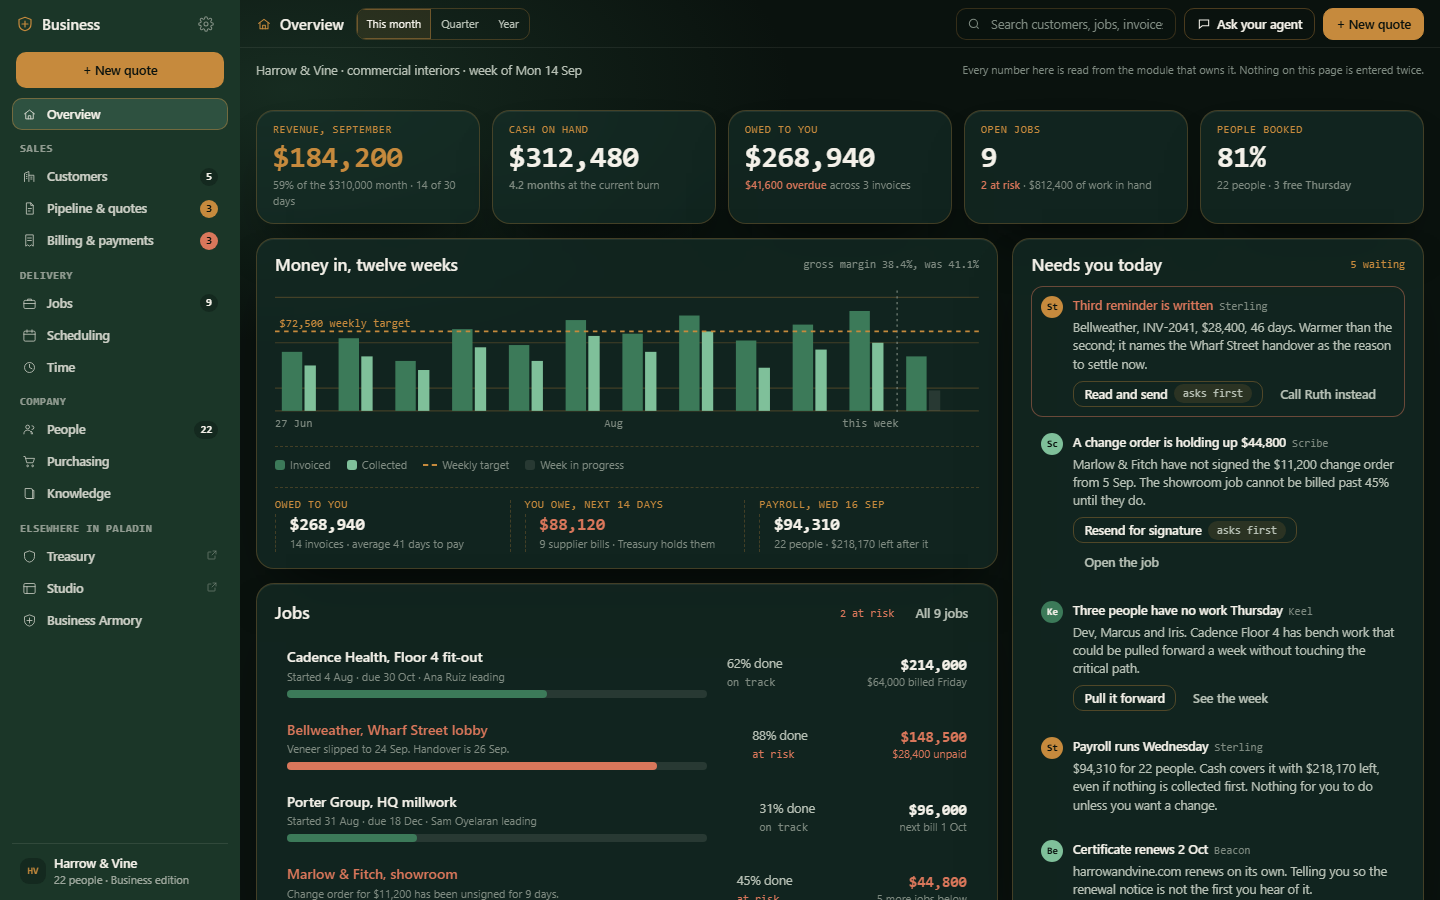Click the Pull it forward button
Viewport: 1440px width, 900px height.
click(x=1124, y=698)
